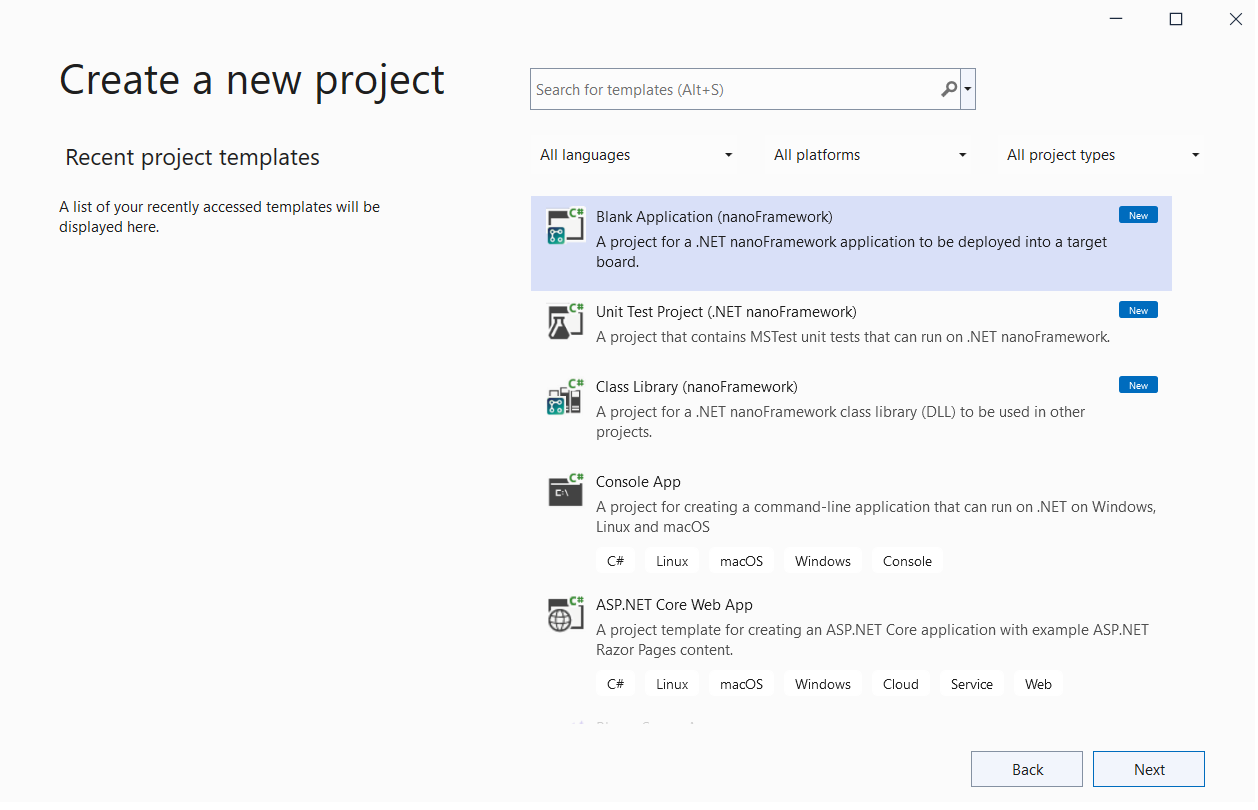Focus the Search for templates field
Screen dimensions: 1258x810
coord(735,90)
